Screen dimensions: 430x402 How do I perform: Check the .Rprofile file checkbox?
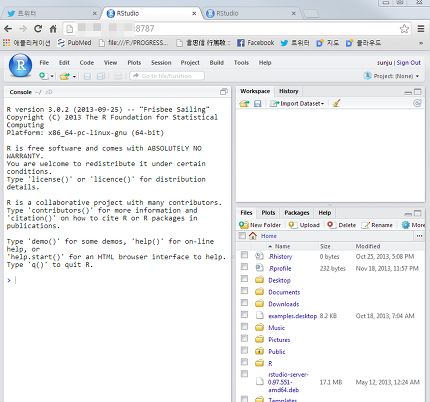[244, 267]
